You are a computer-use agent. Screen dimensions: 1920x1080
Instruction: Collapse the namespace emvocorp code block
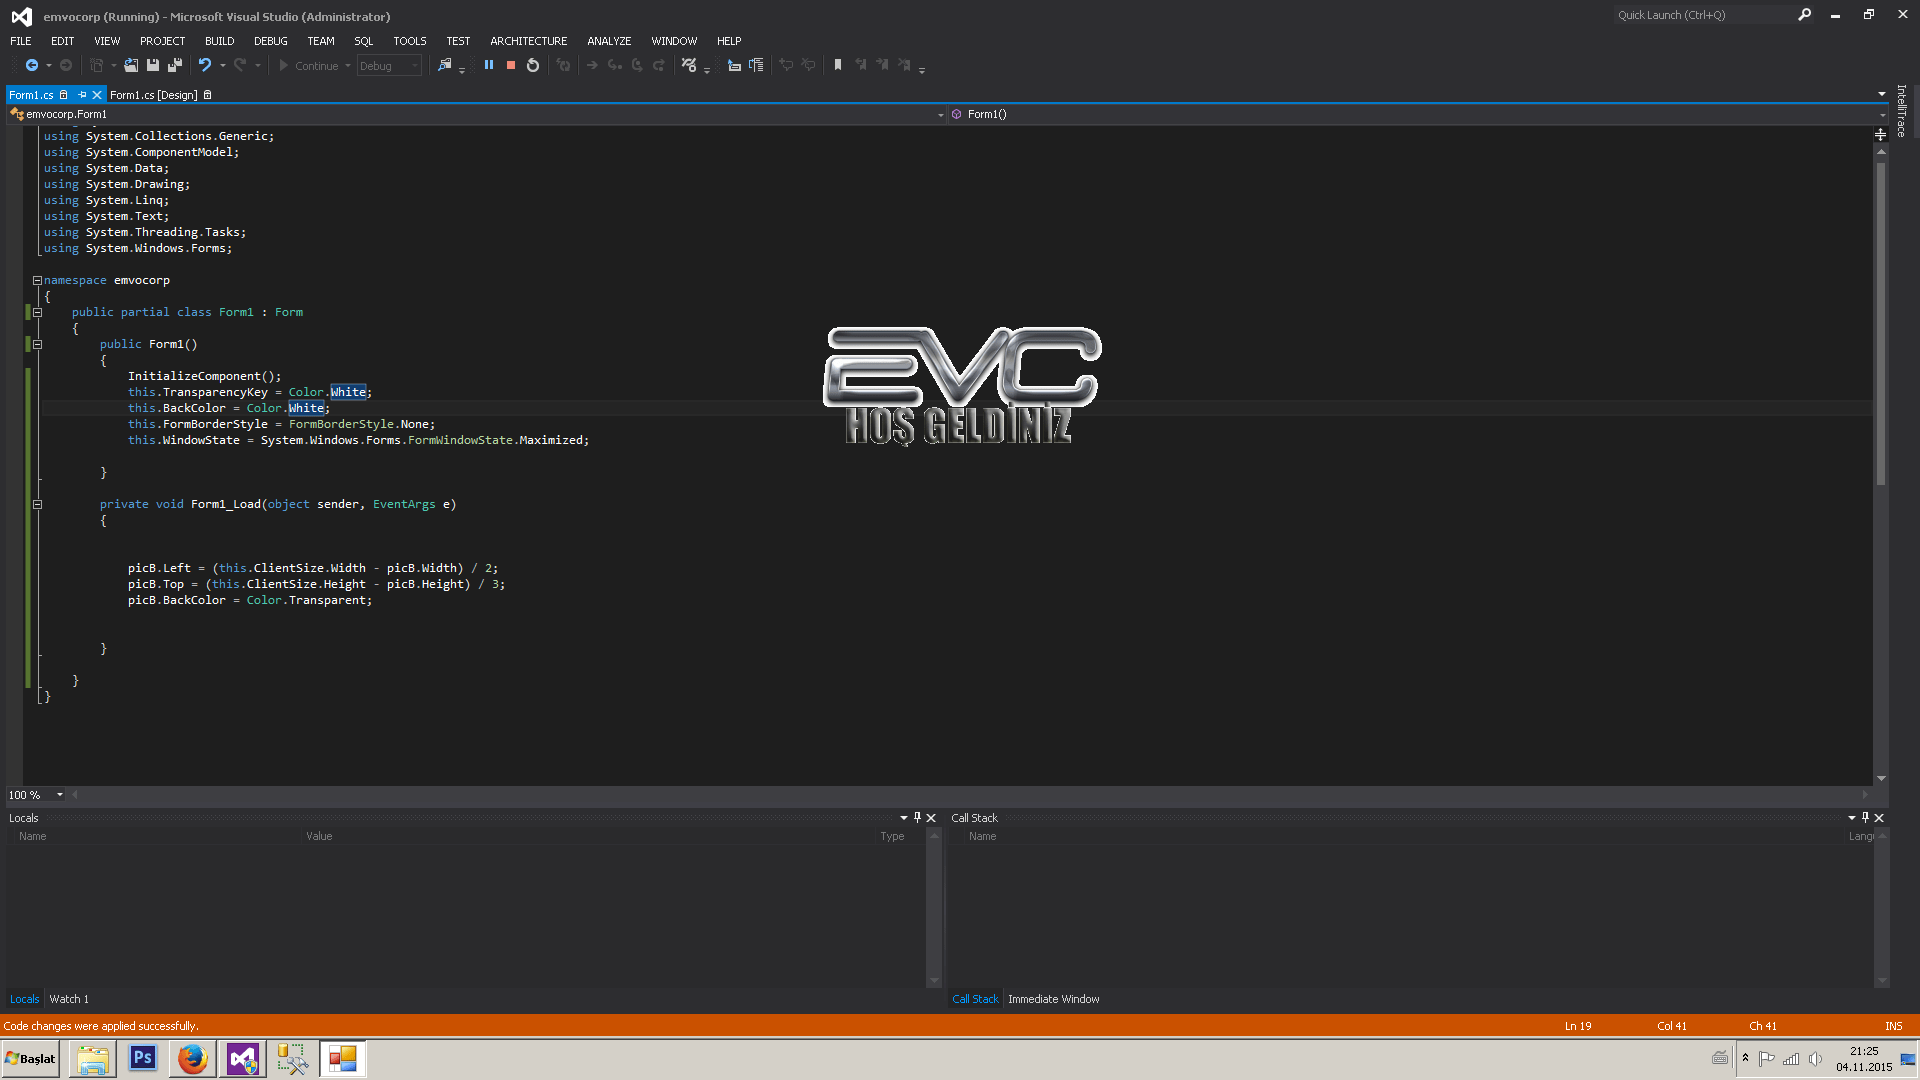click(37, 281)
